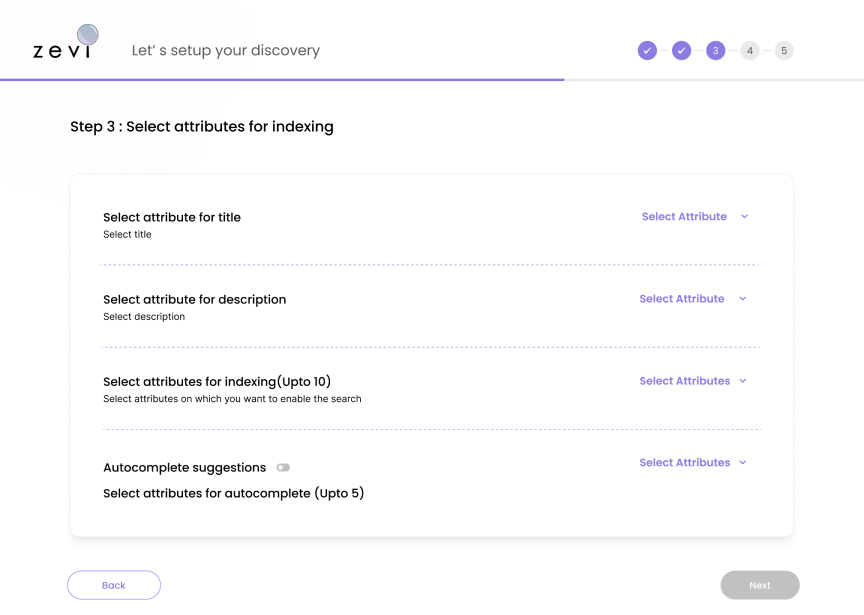Click the Autocomplete suggestions label

185,468
